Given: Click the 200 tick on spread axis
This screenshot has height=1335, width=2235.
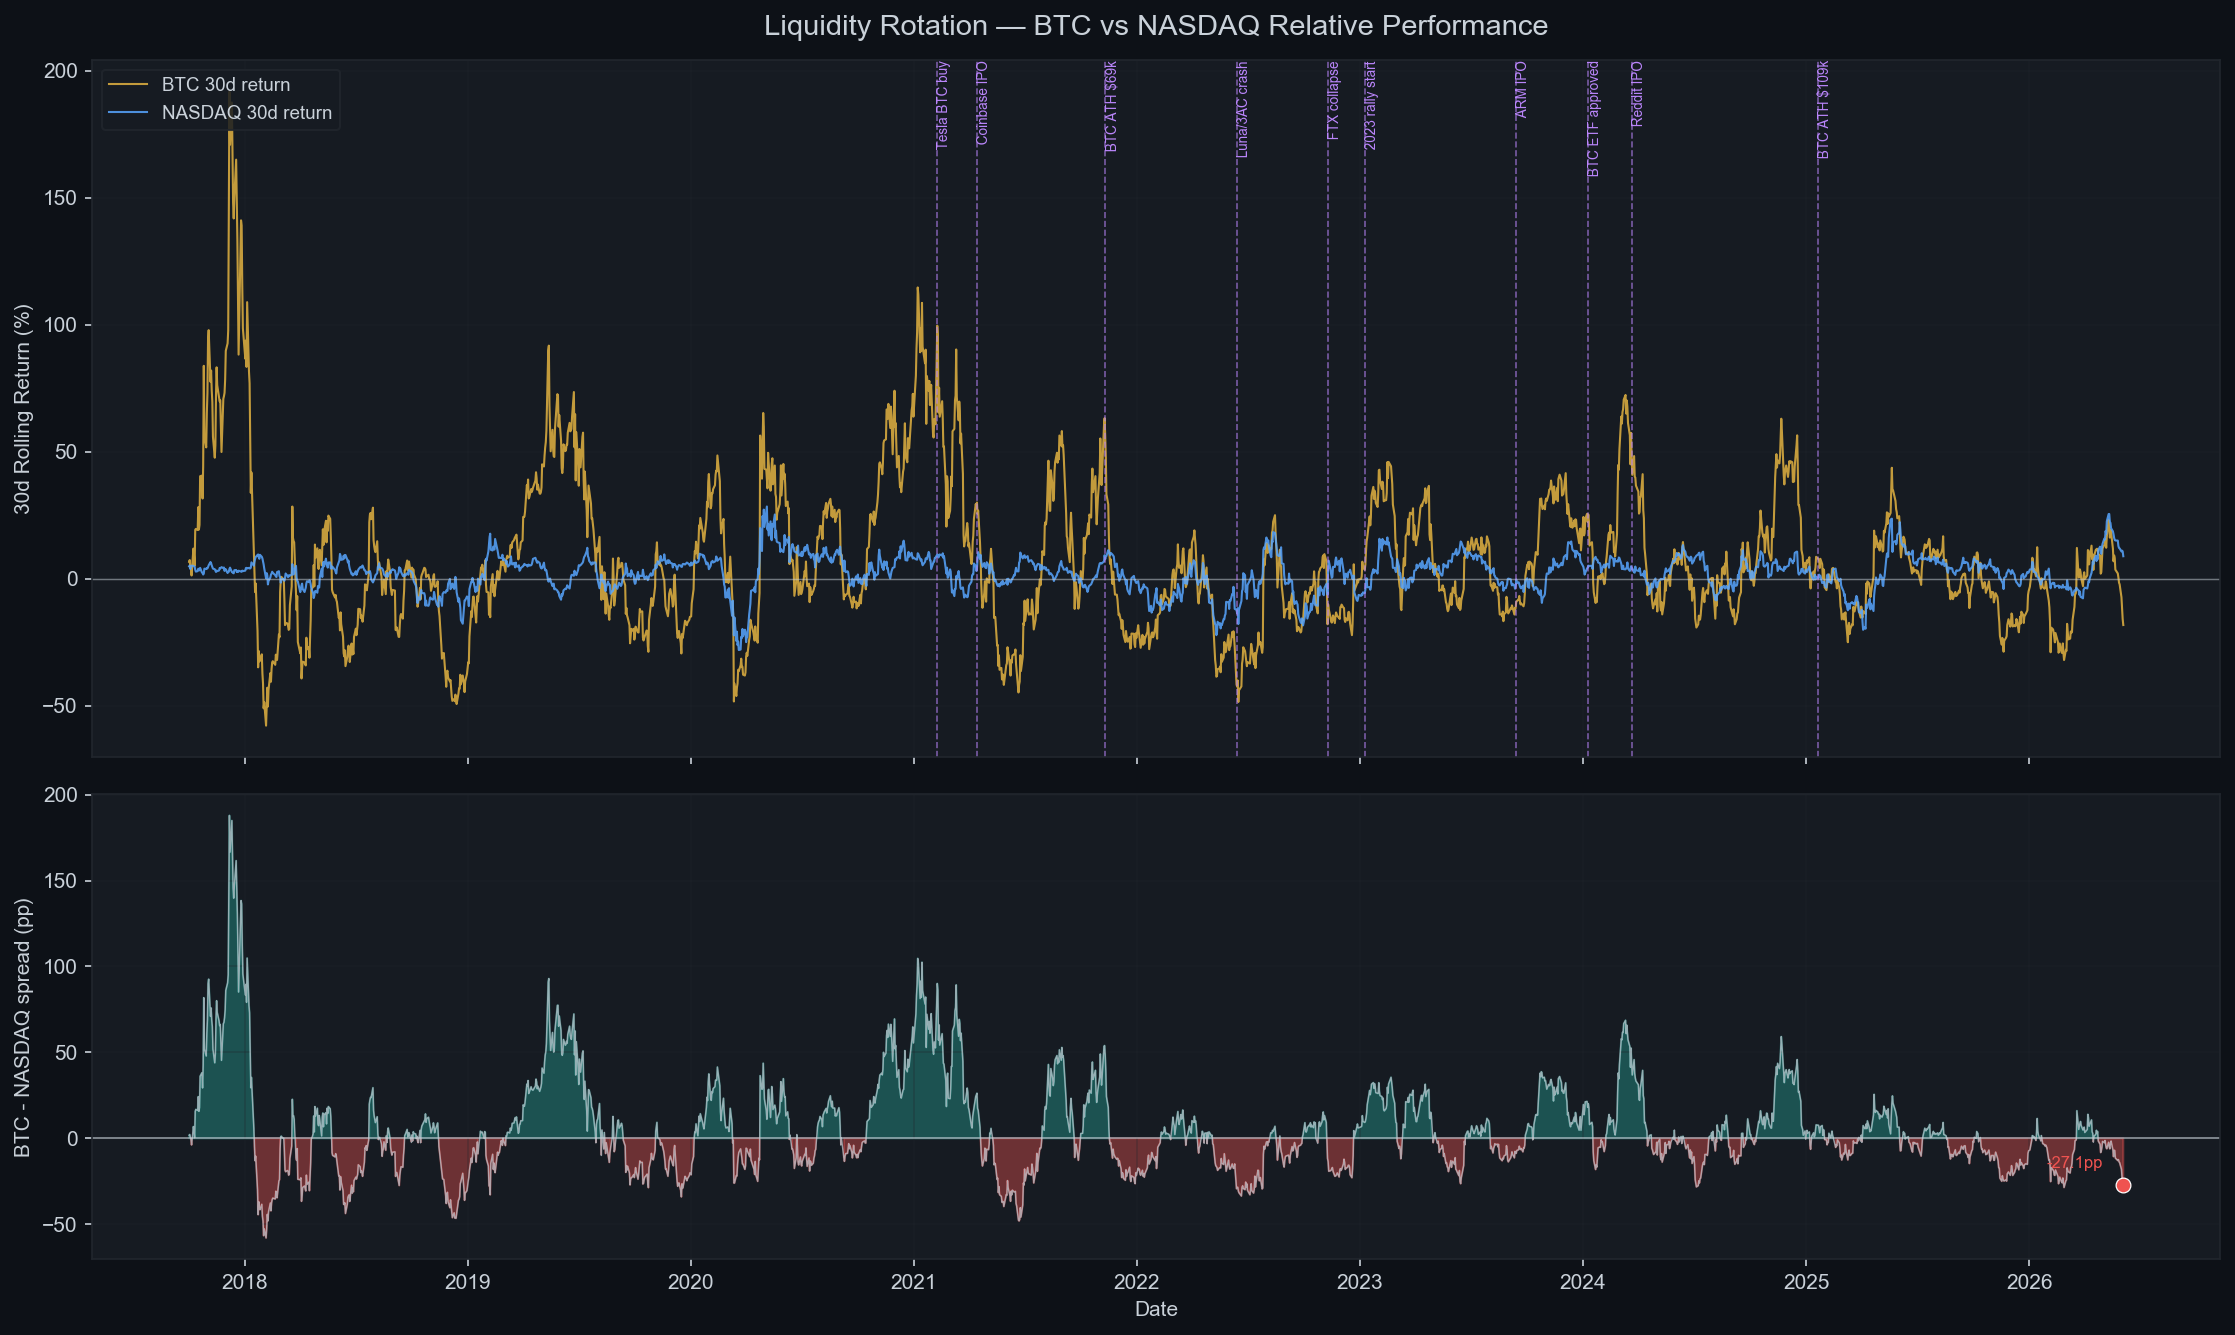Looking at the screenshot, I should point(60,795).
